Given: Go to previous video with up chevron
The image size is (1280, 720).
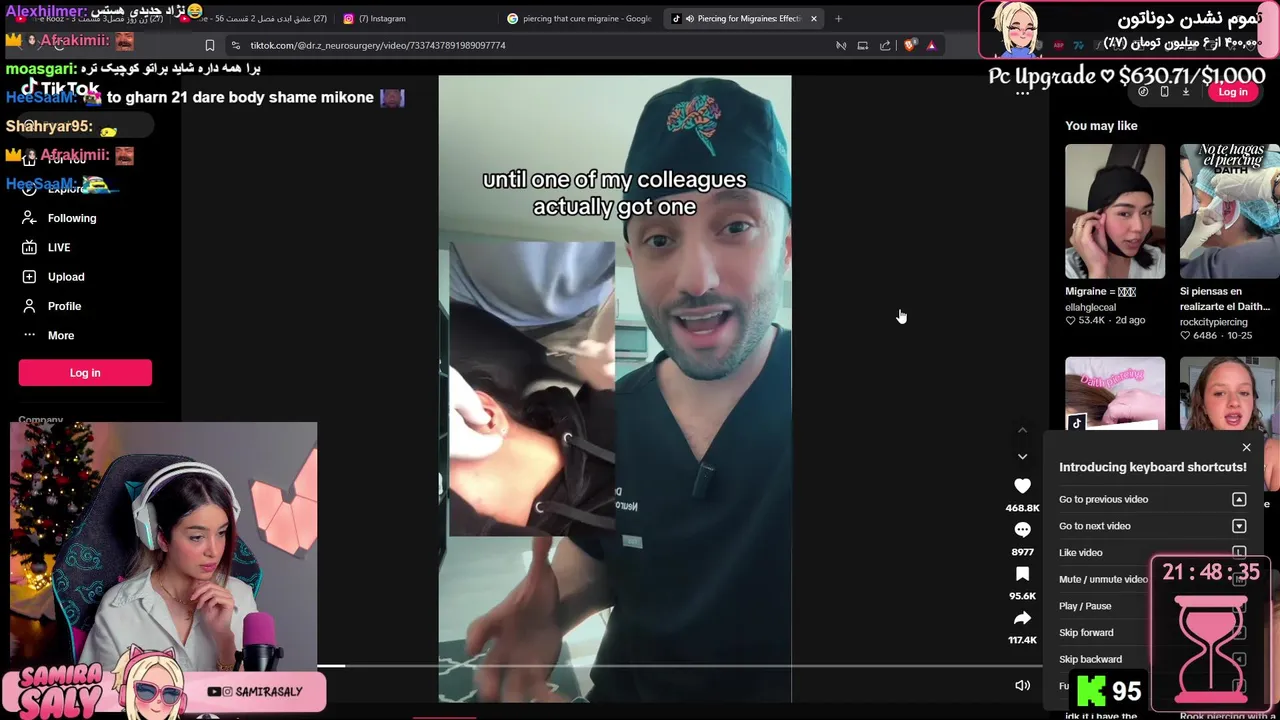Looking at the screenshot, I should 1022,430.
